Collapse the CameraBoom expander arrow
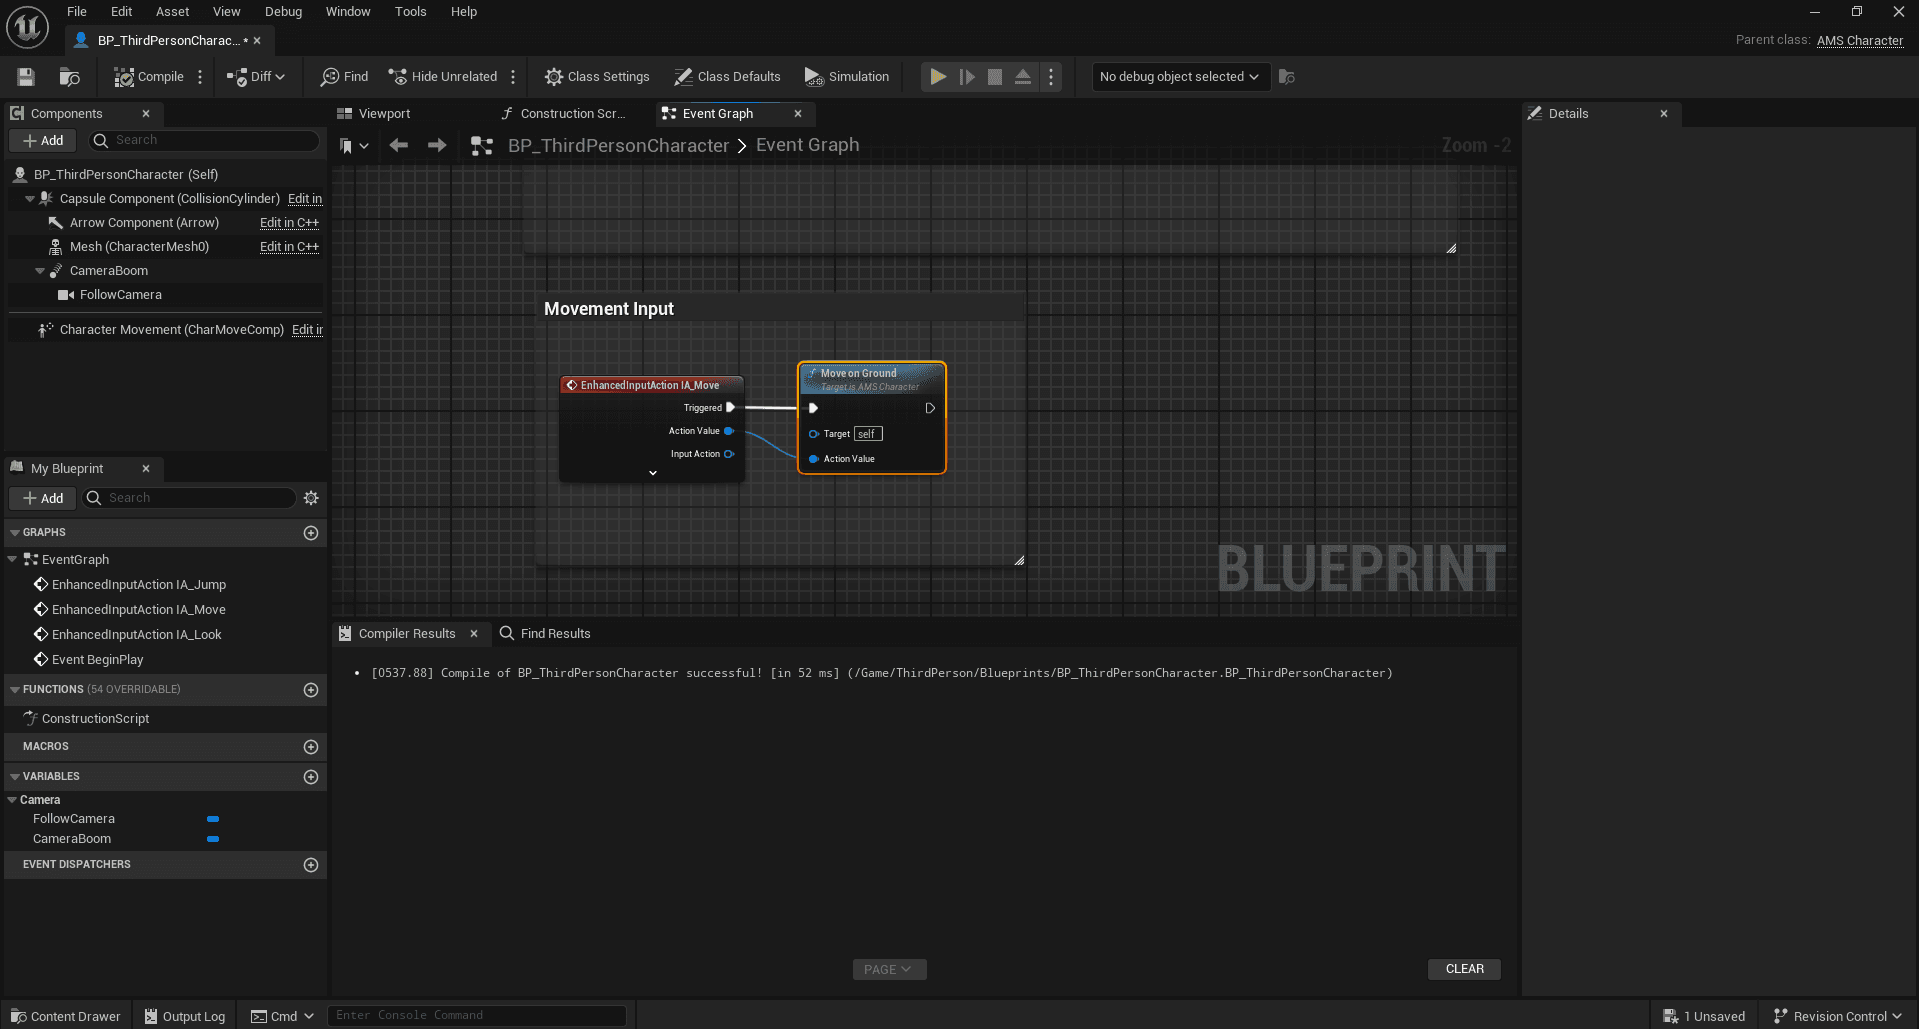 click(40, 271)
